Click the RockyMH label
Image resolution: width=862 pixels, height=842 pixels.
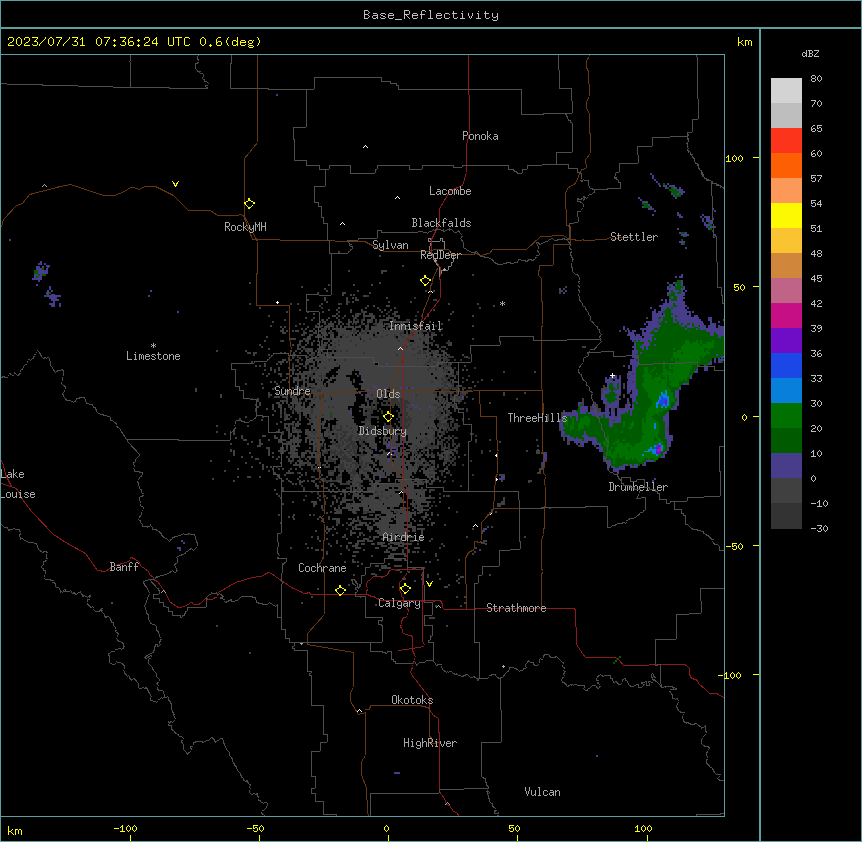245,227
